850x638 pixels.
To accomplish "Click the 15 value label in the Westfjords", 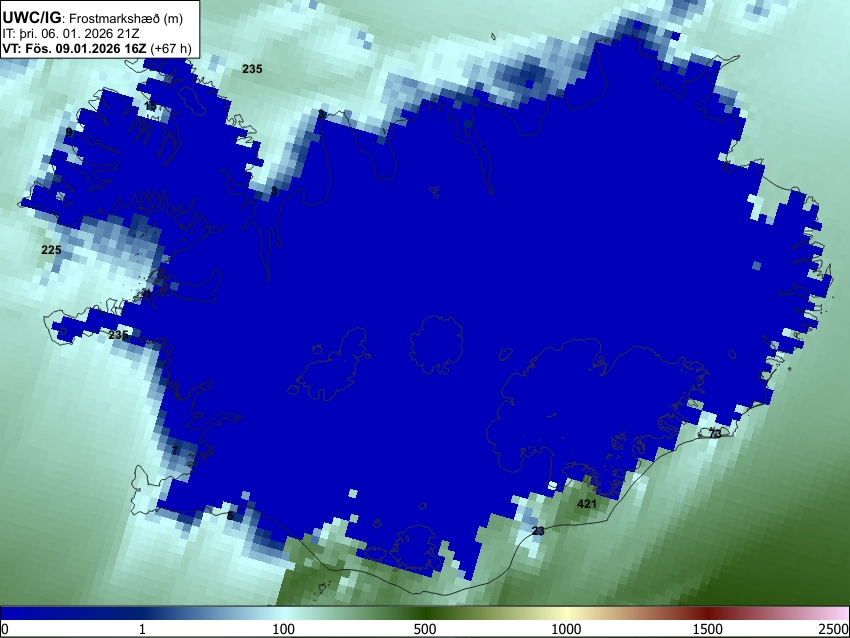I will click(150, 106).
